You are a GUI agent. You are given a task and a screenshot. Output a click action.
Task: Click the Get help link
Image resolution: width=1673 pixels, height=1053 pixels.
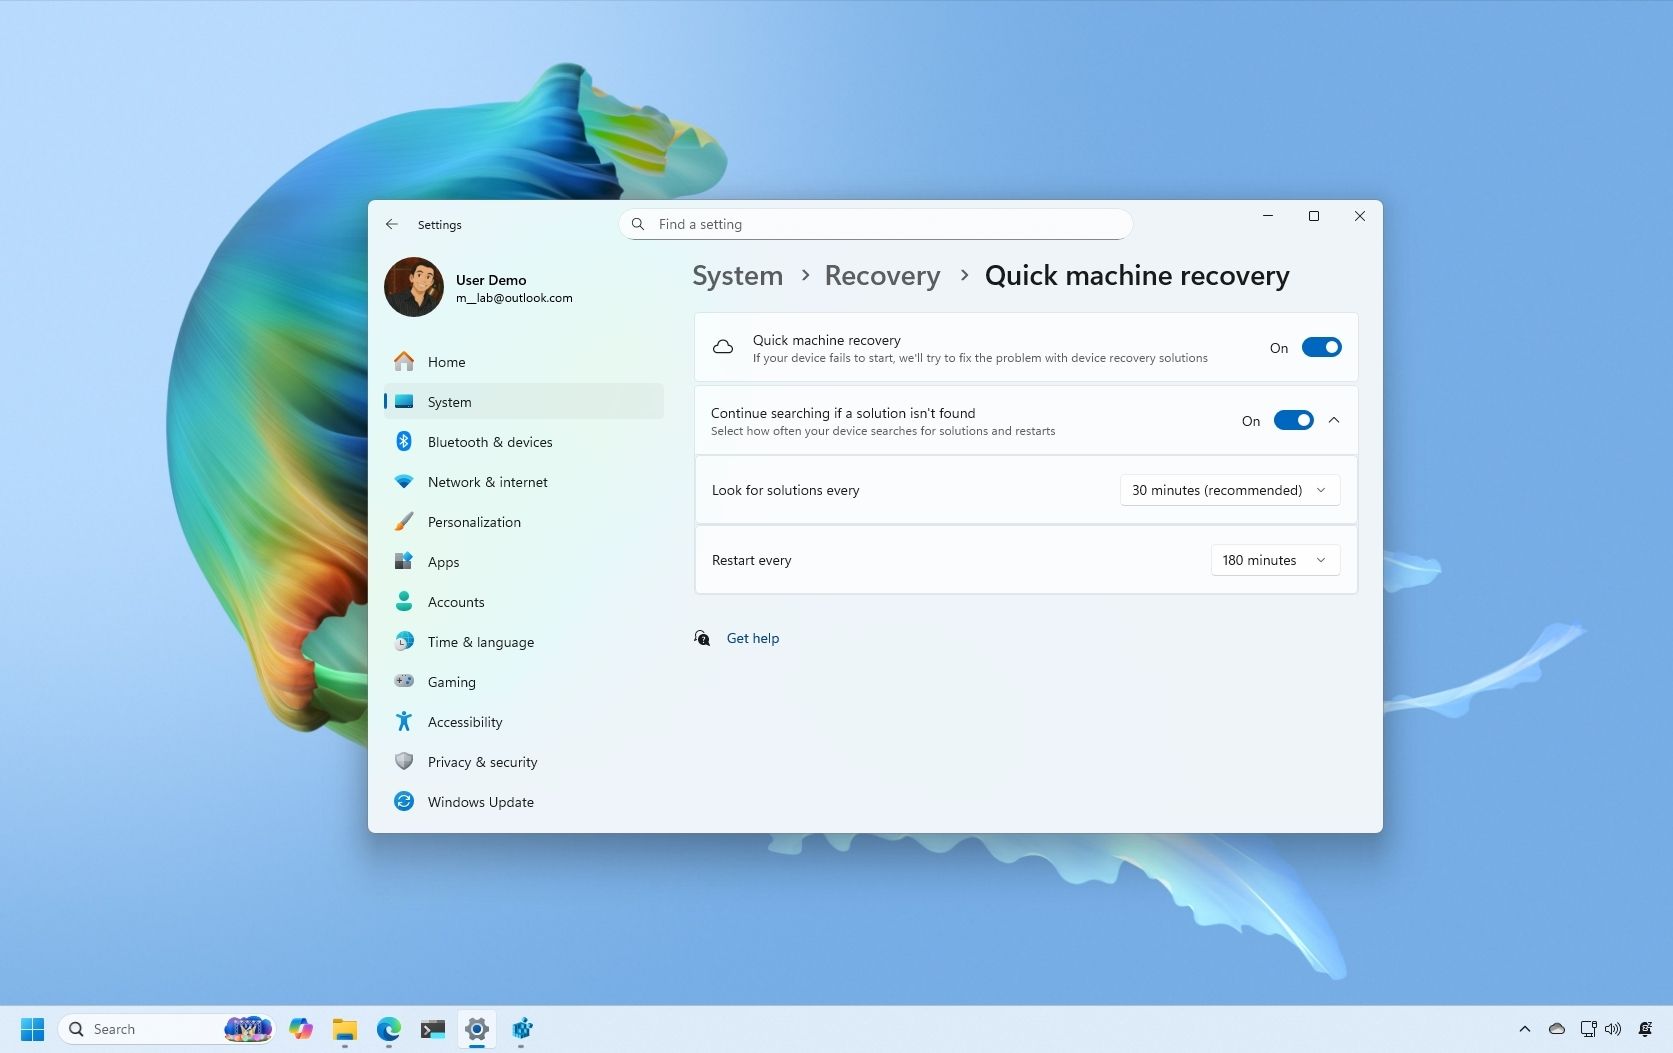coord(752,638)
